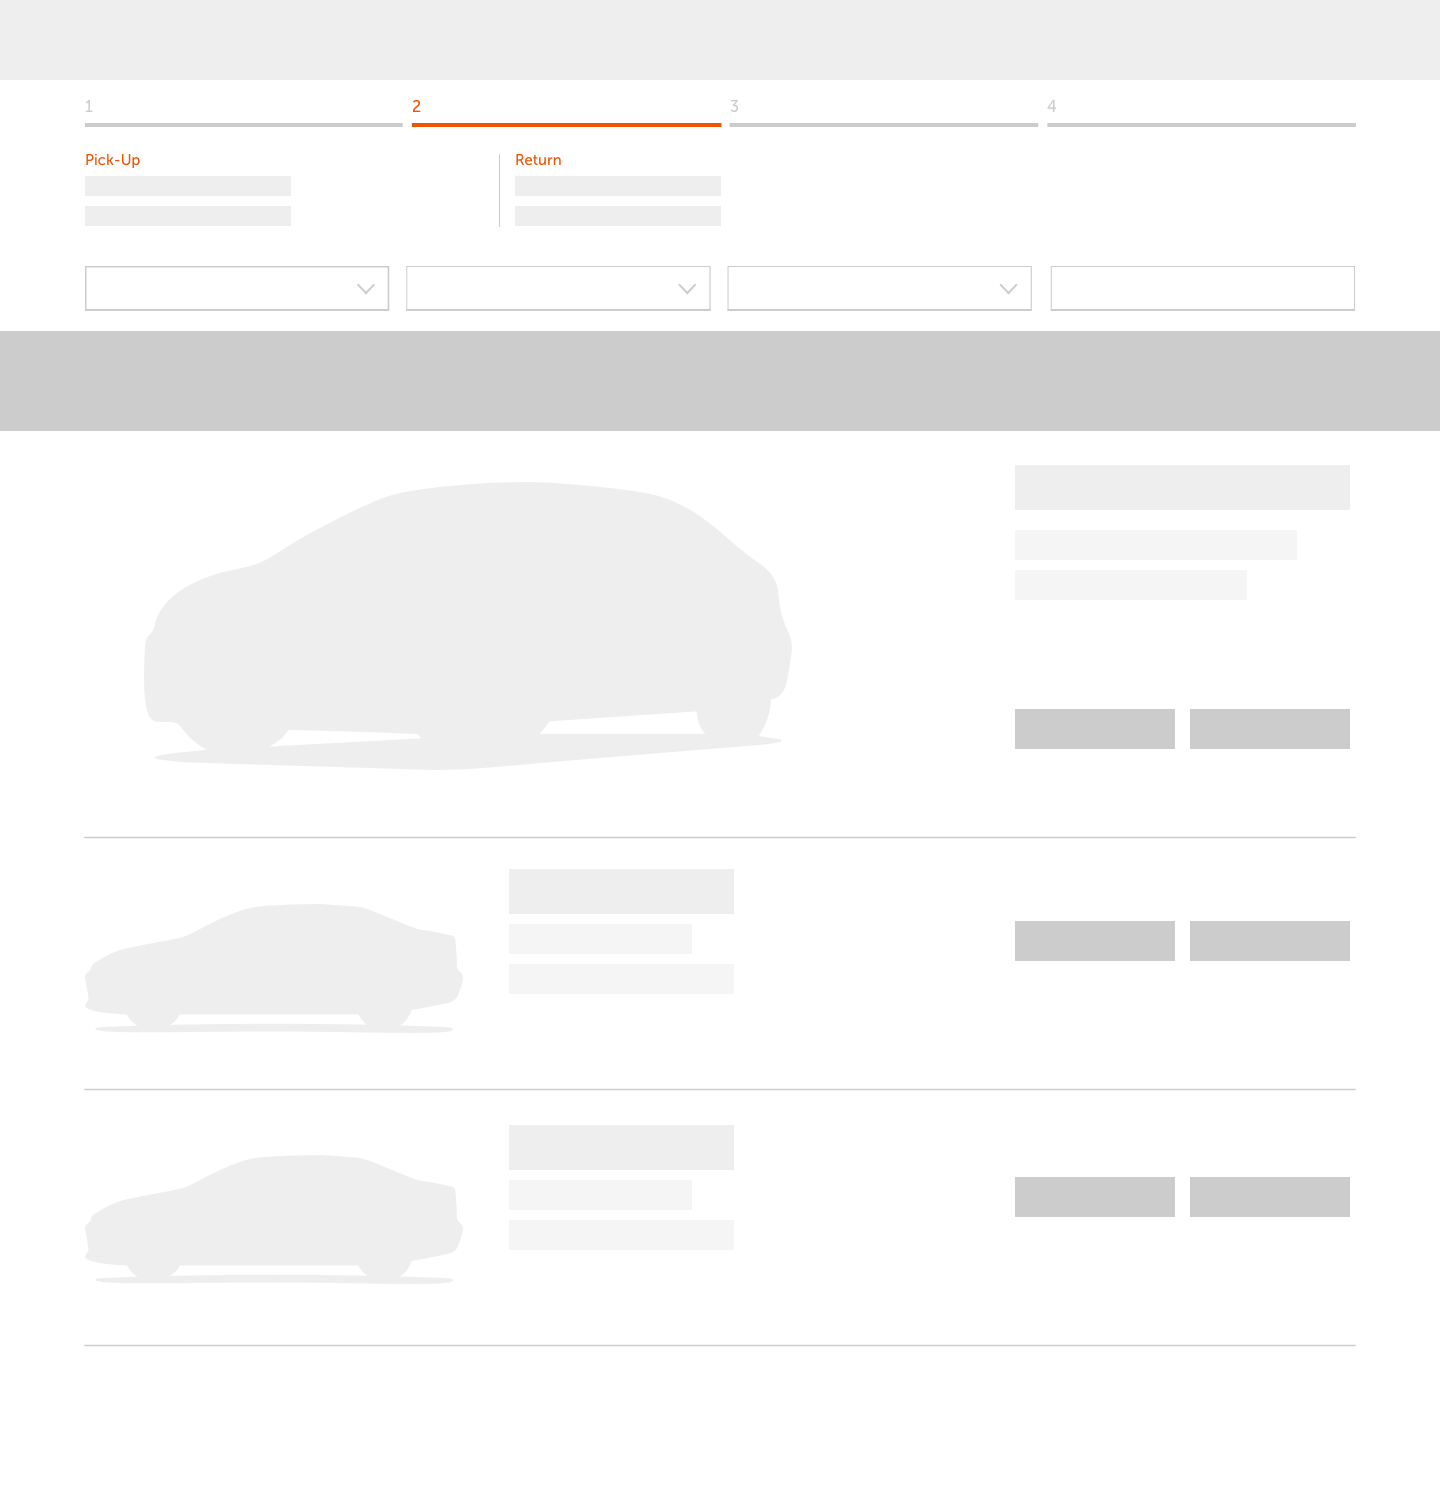
Task: Click the left button under the SUV details
Action: [x=1095, y=729]
